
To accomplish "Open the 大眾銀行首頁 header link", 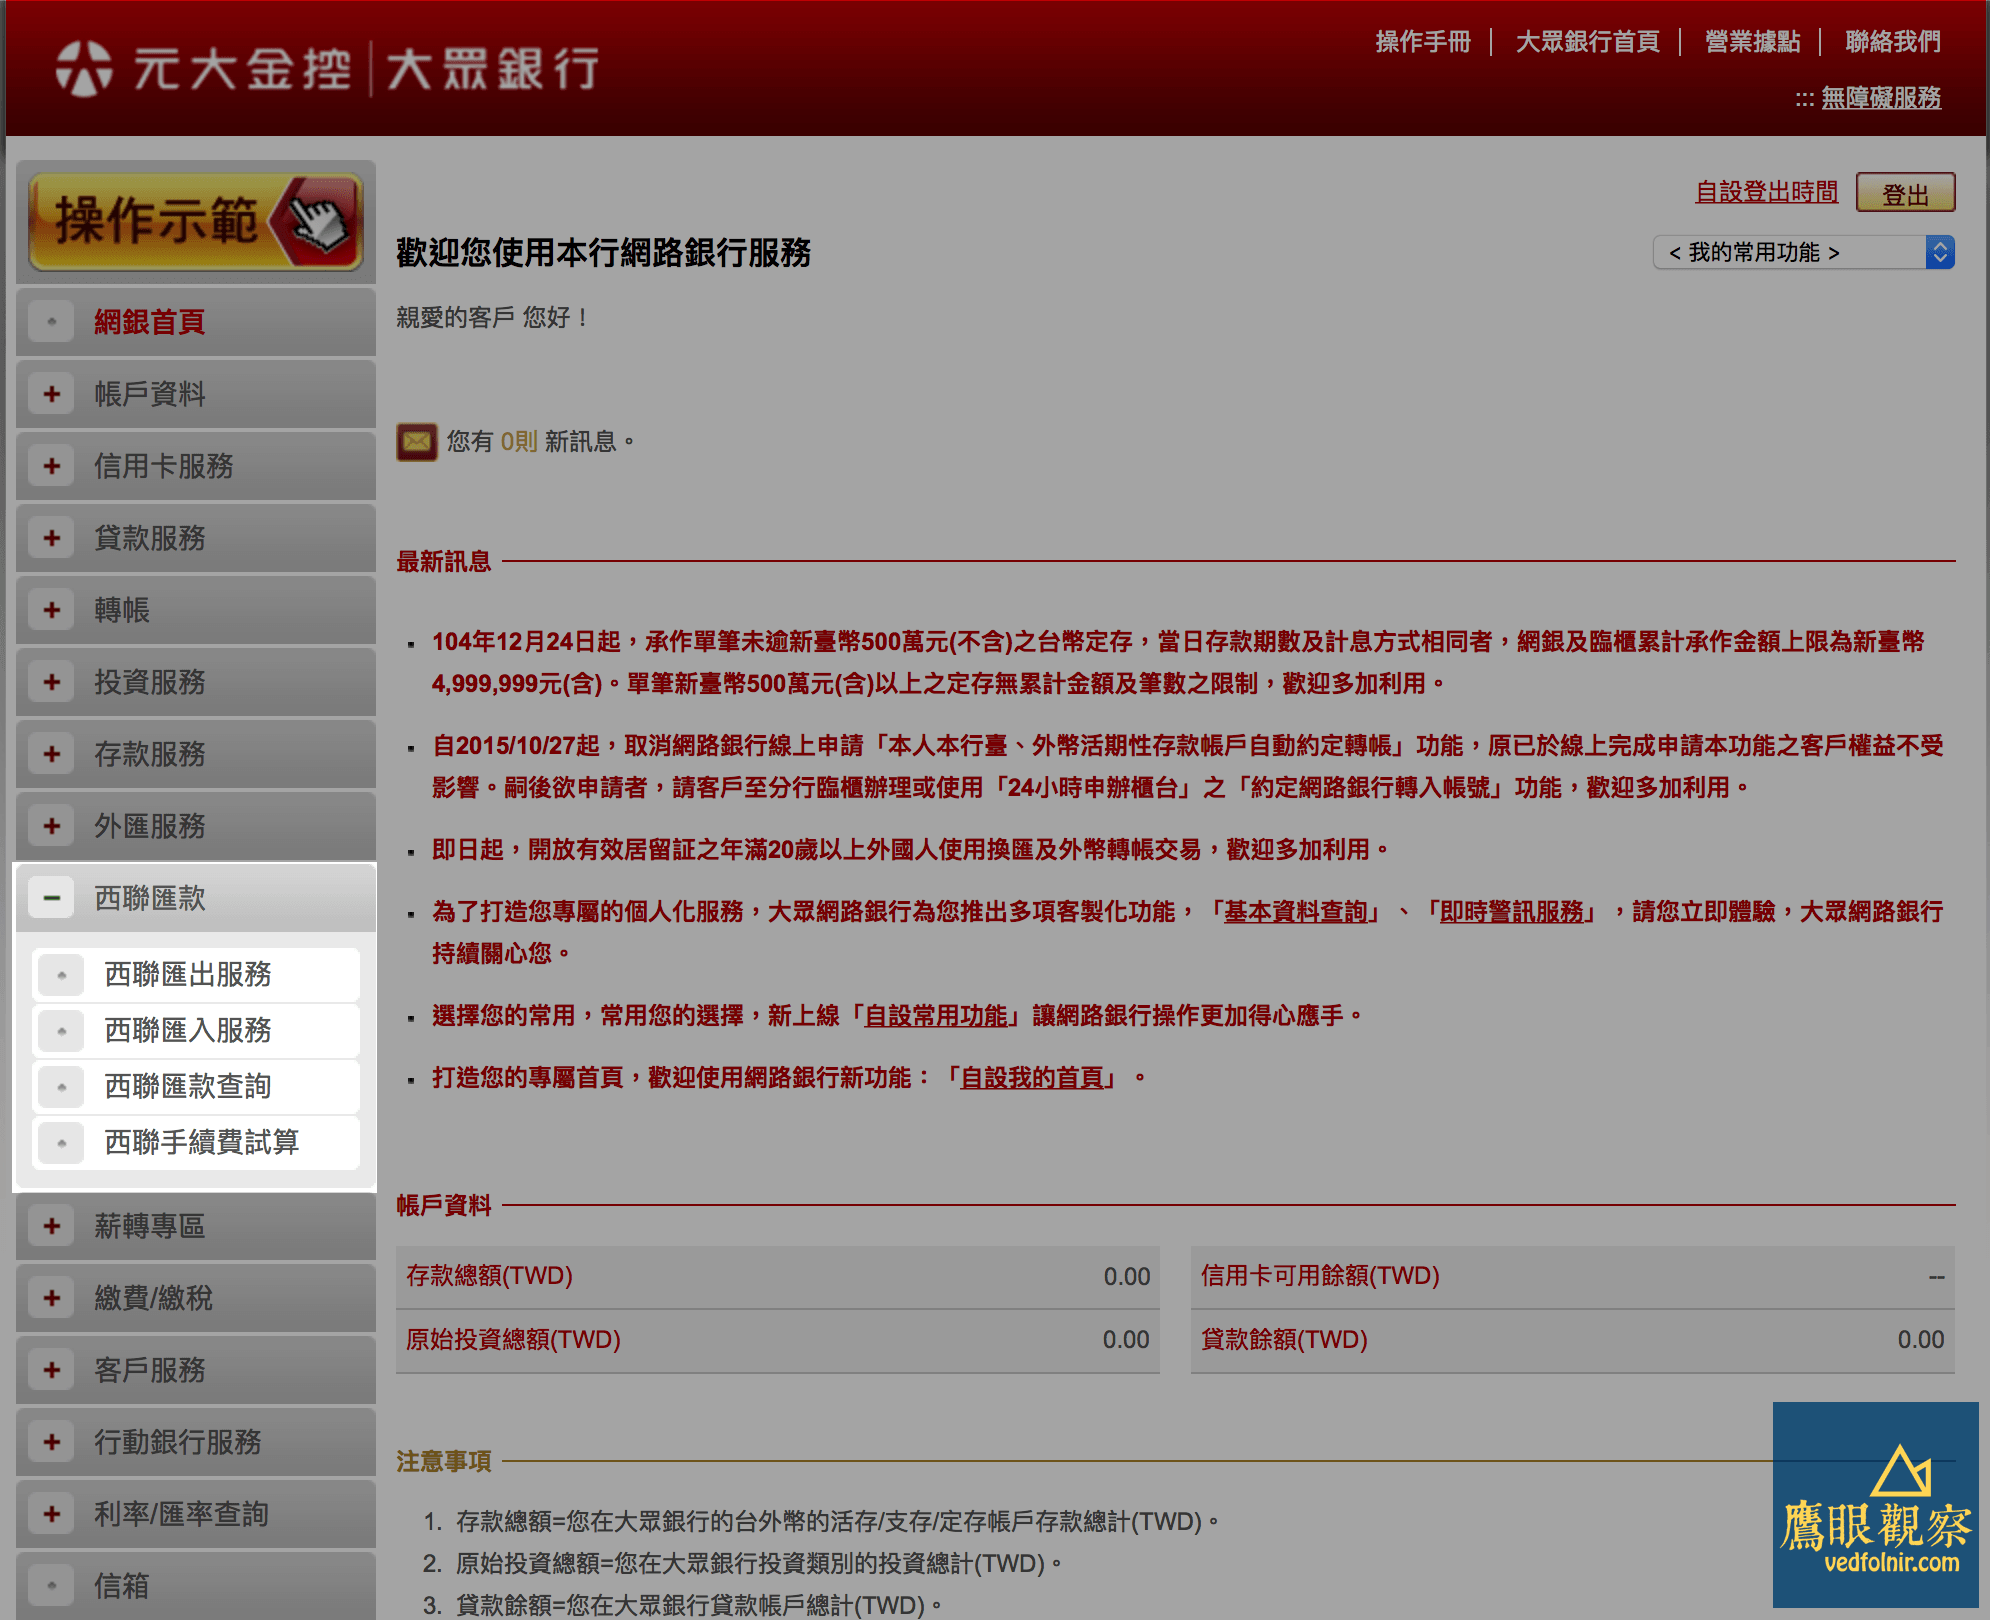I will [1588, 42].
